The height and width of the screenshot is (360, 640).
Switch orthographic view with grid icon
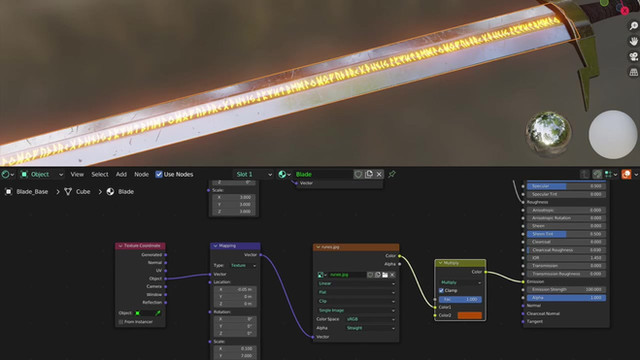click(633, 72)
